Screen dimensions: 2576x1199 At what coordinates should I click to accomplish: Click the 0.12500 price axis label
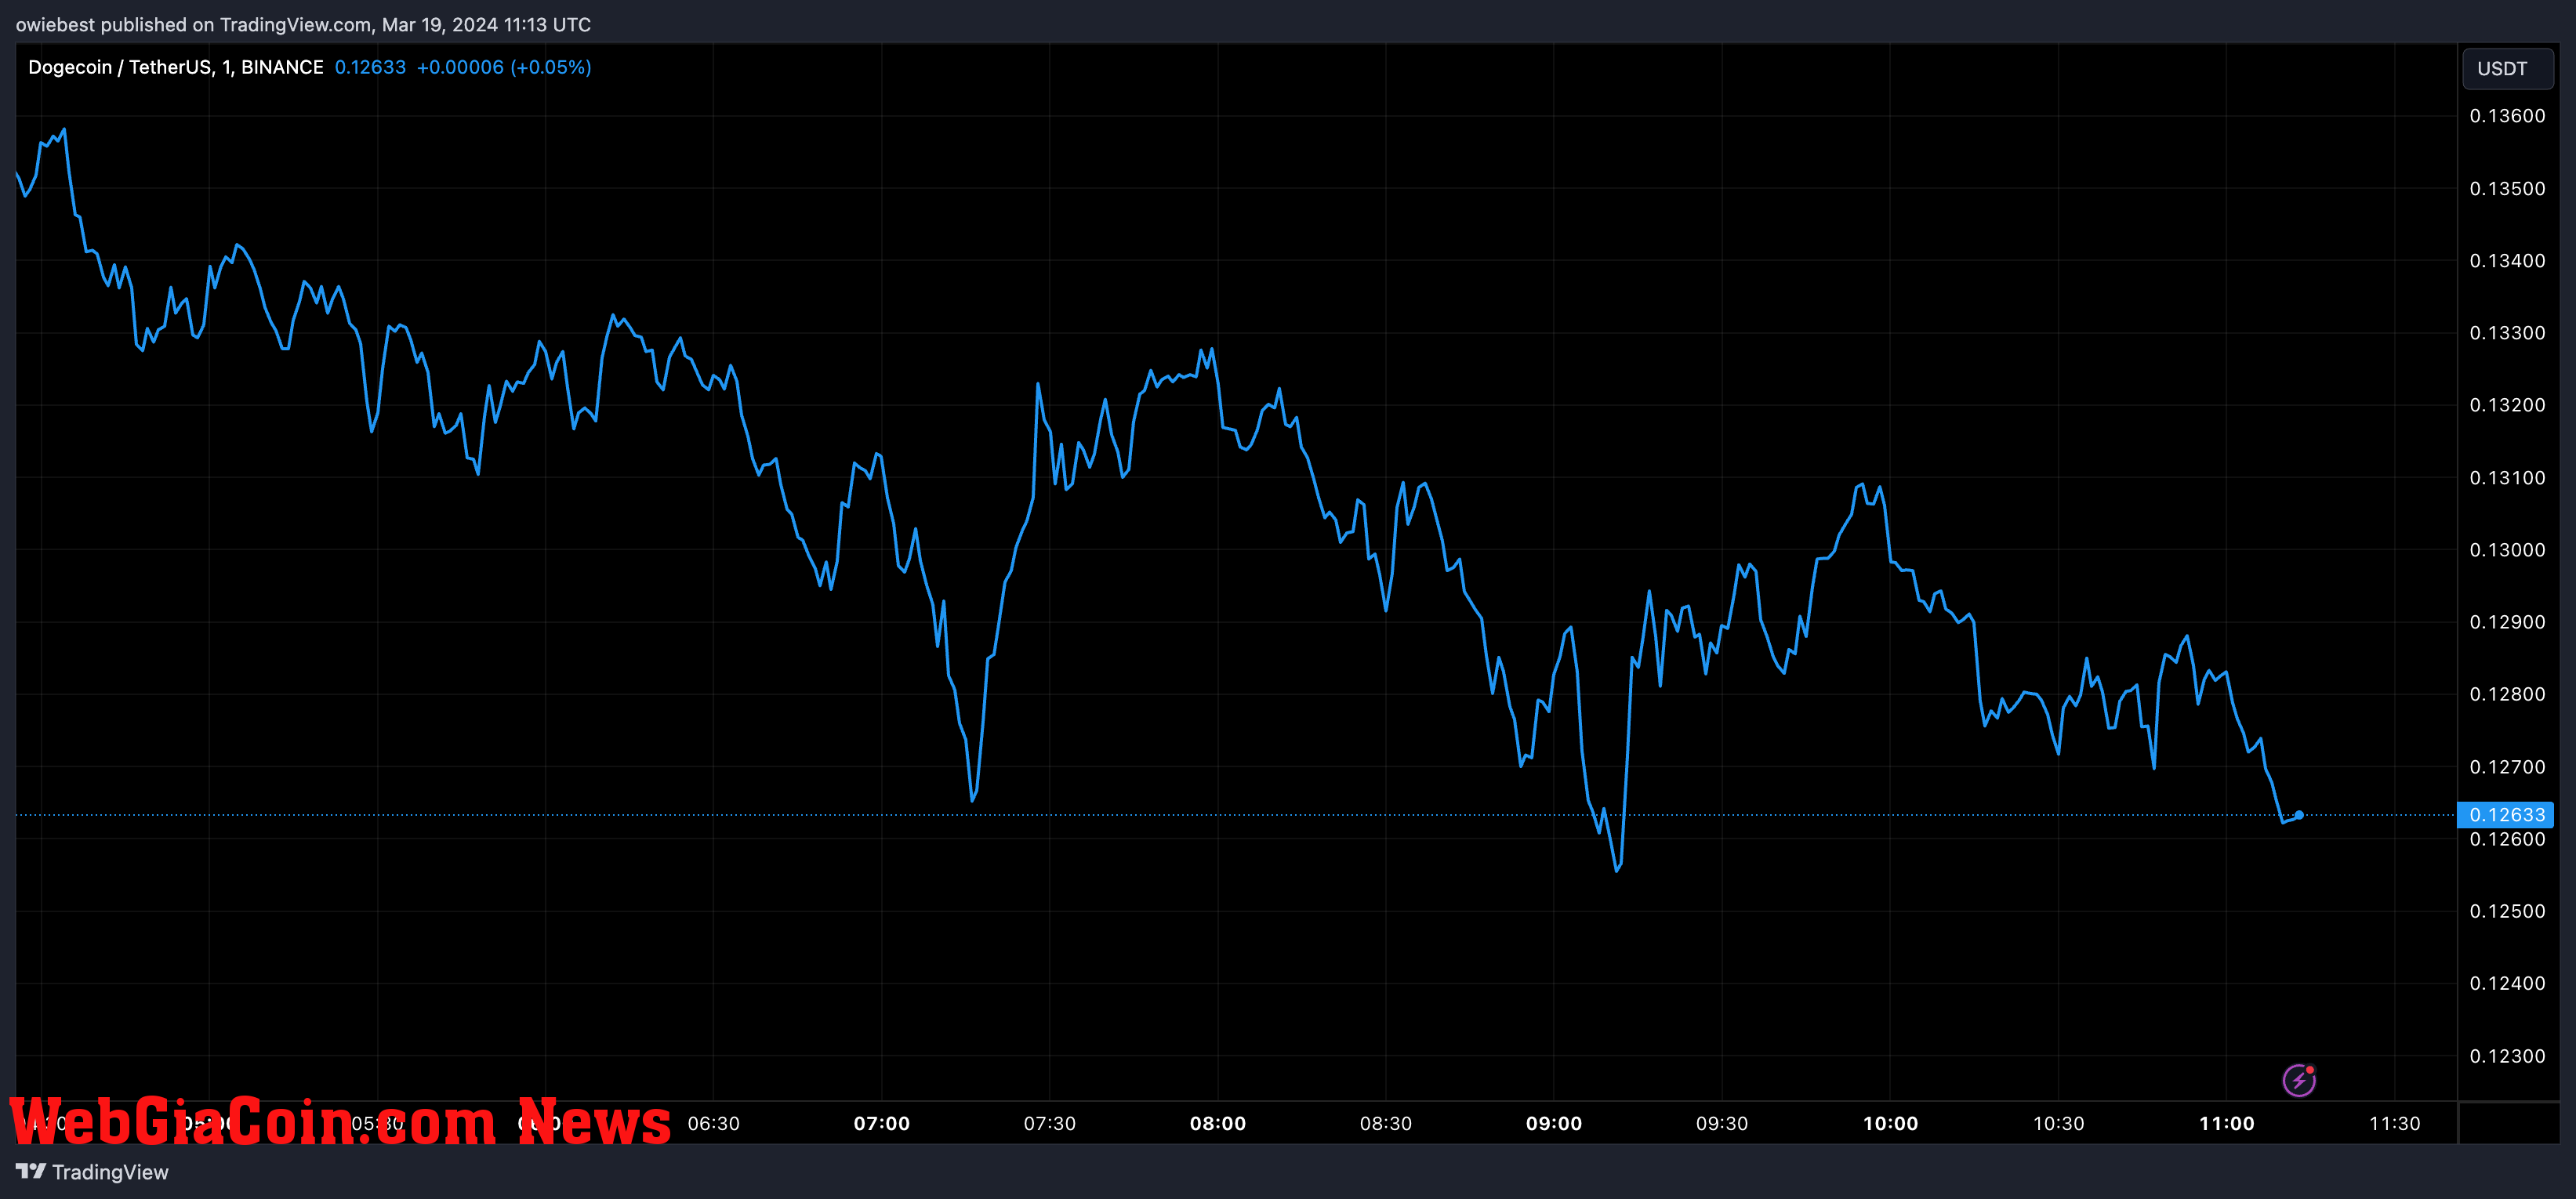point(2507,911)
